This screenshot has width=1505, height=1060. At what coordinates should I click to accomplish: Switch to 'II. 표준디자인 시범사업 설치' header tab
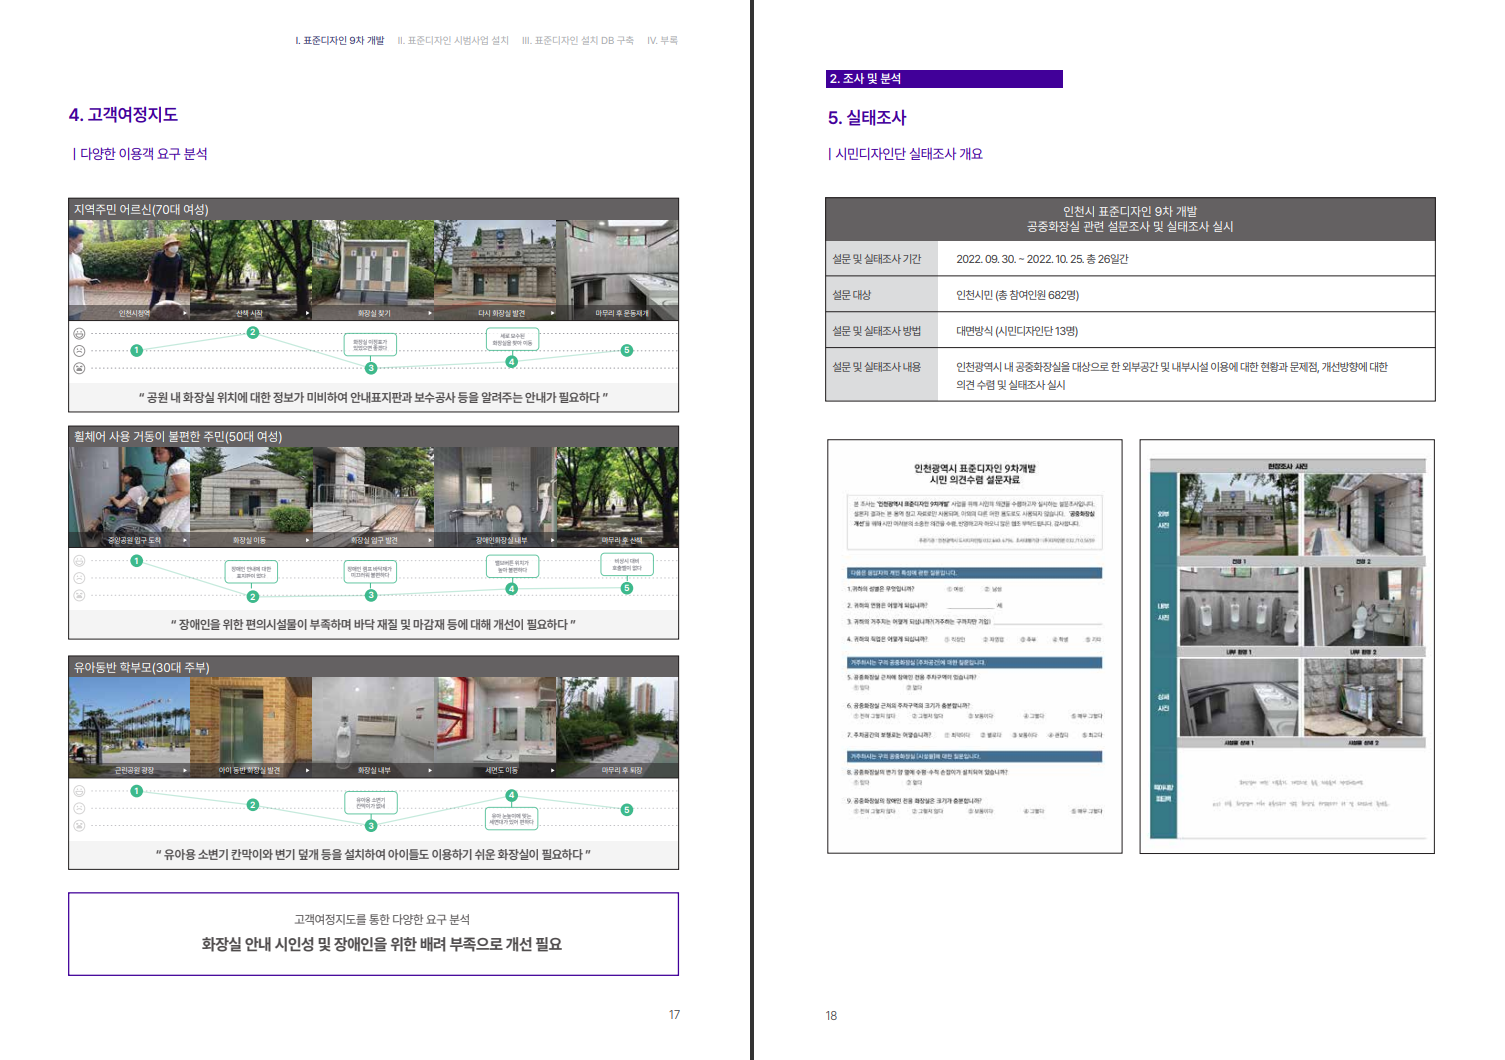point(453,41)
